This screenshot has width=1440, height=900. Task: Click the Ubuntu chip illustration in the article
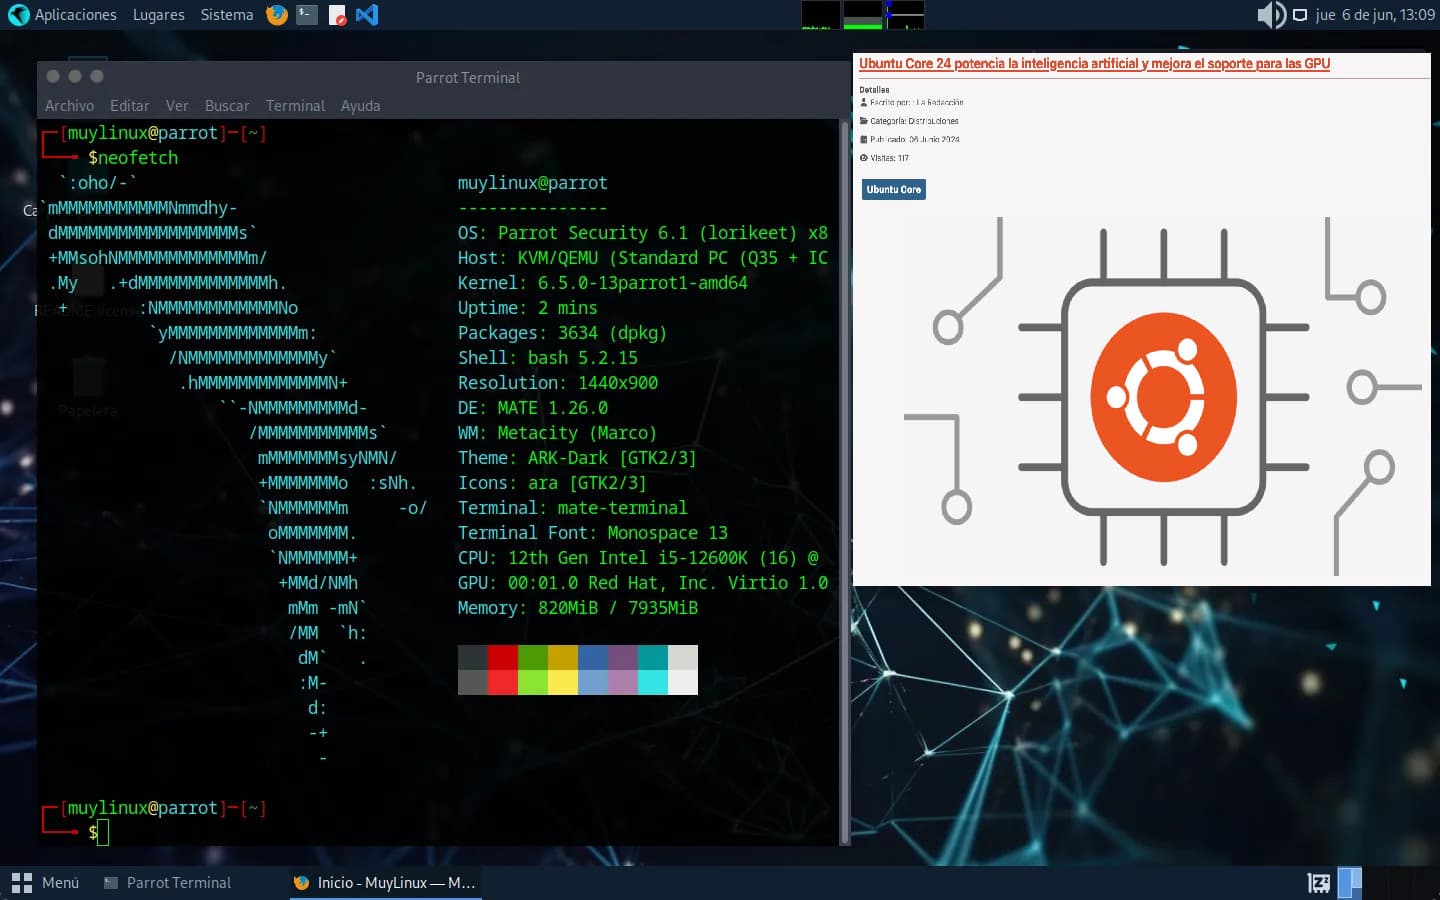(x=1163, y=396)
